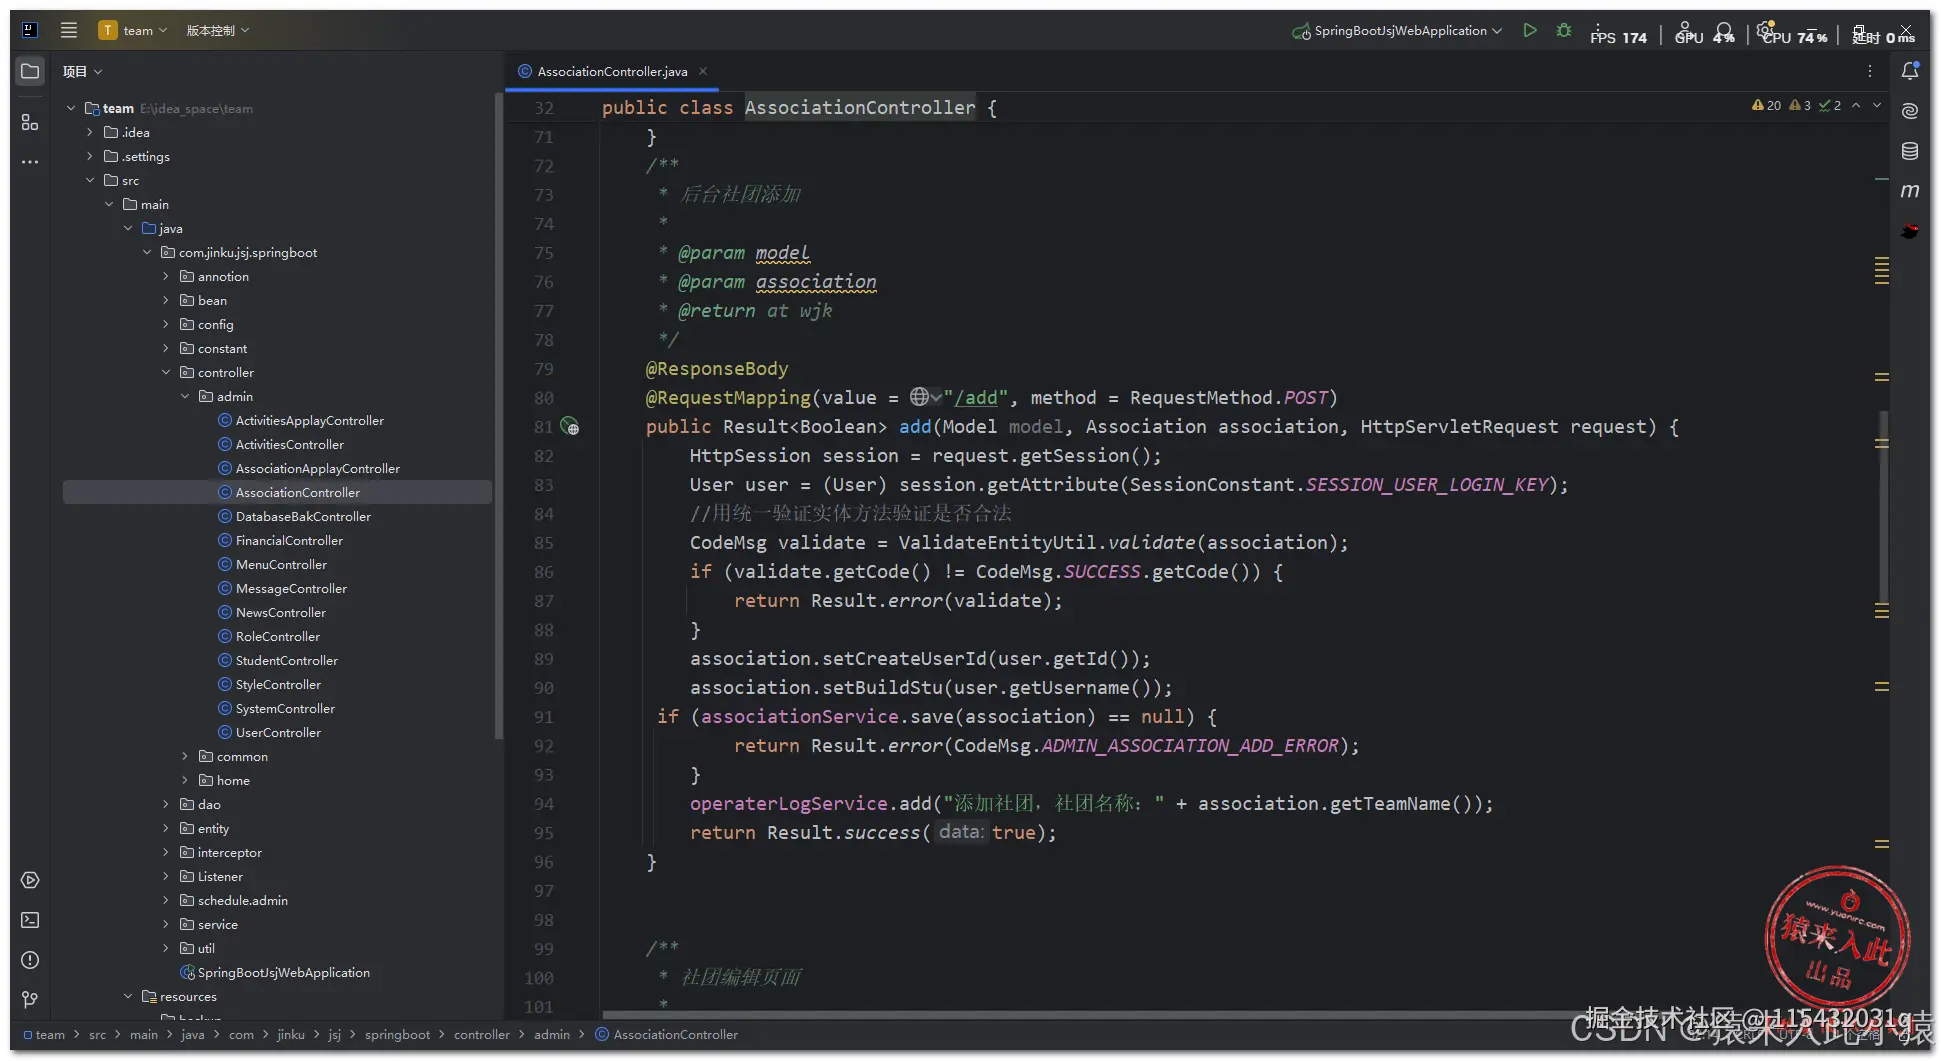Close the IDE window
This screenshot has width=1941, height=1061.
pos(1906,30)
